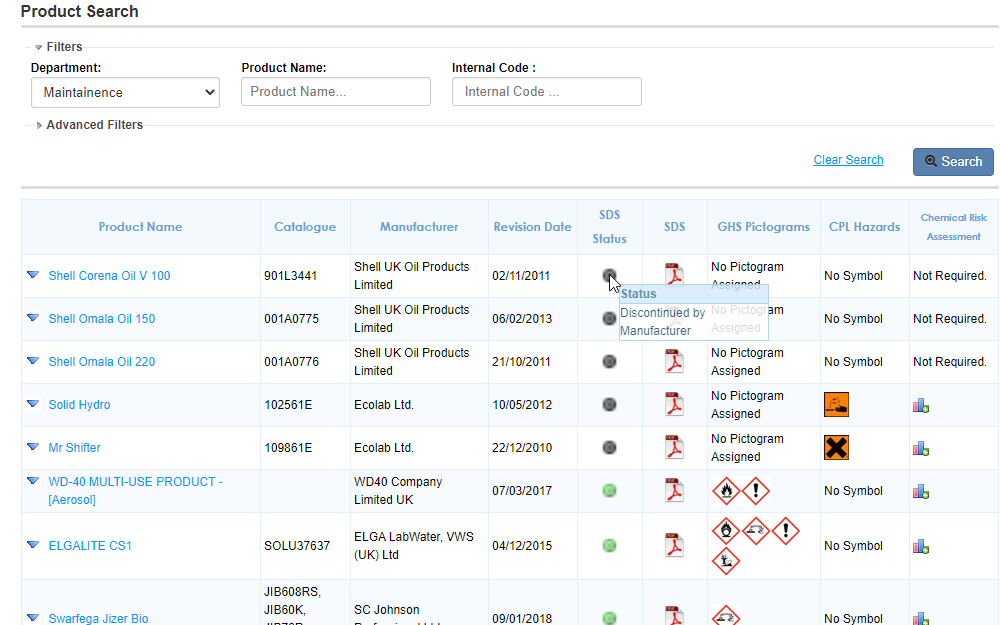The width and height of the screenshot is (1000, 625).
Task: Expand row arrow for Mr Shifter
Action: coord(33,447)
